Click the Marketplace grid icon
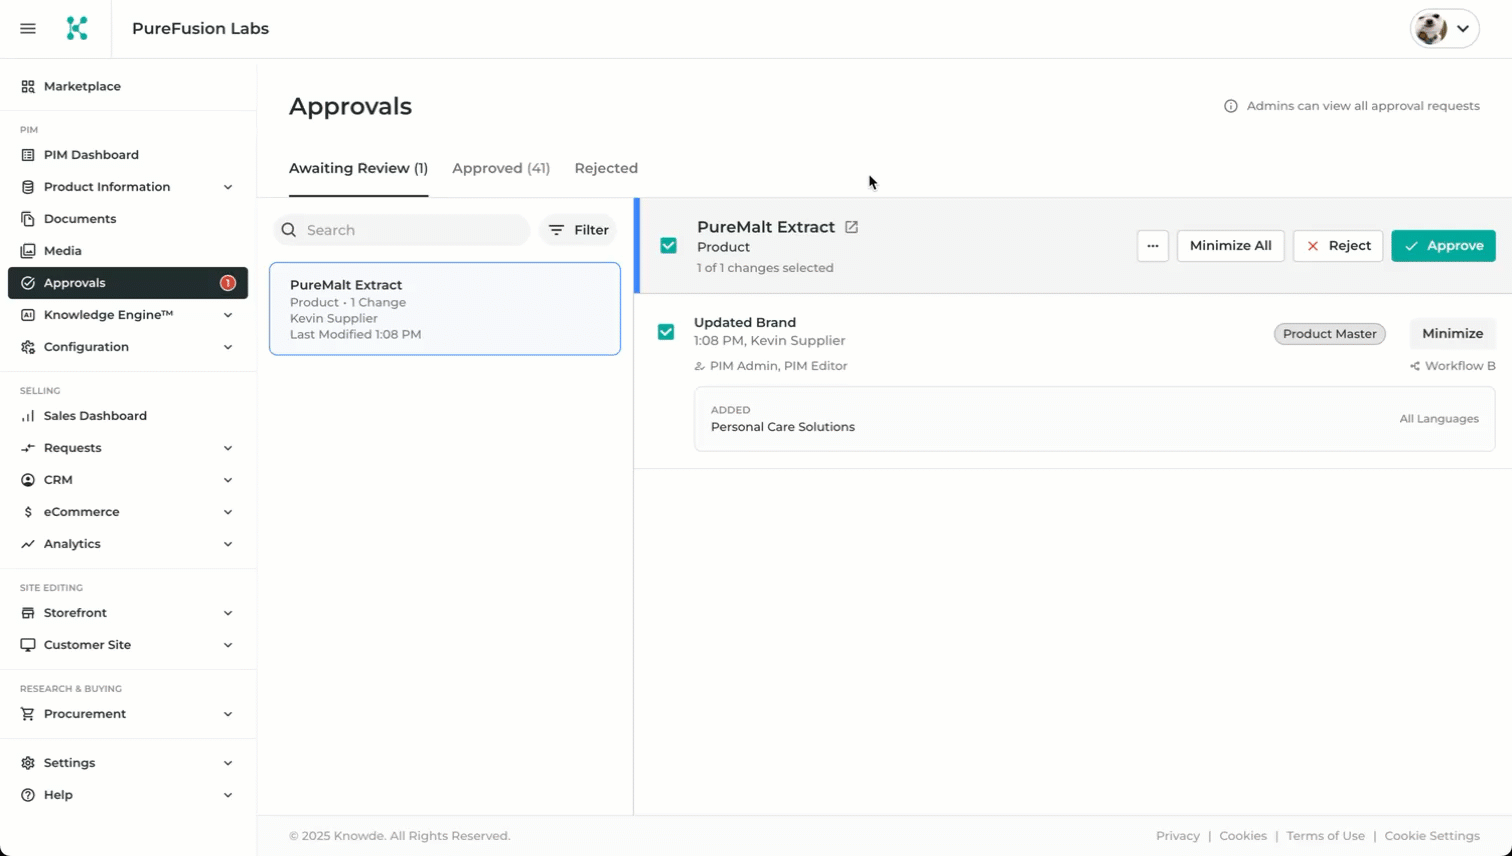 [x=28, y=87]
